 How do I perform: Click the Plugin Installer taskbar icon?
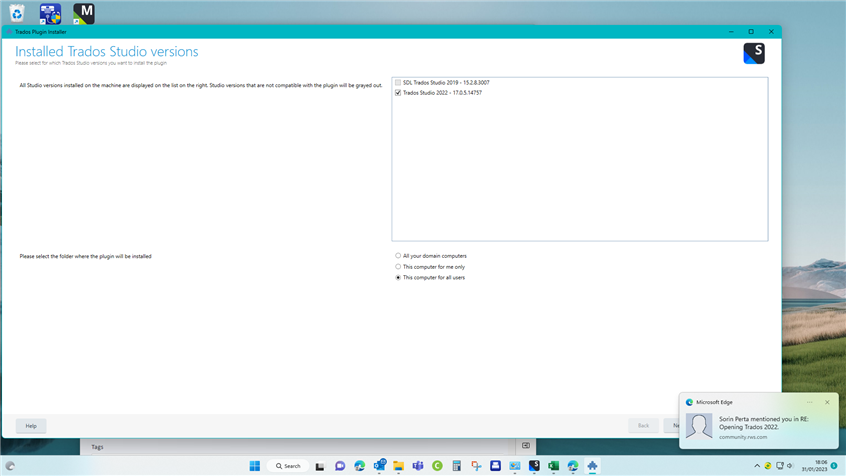[592, 466]
